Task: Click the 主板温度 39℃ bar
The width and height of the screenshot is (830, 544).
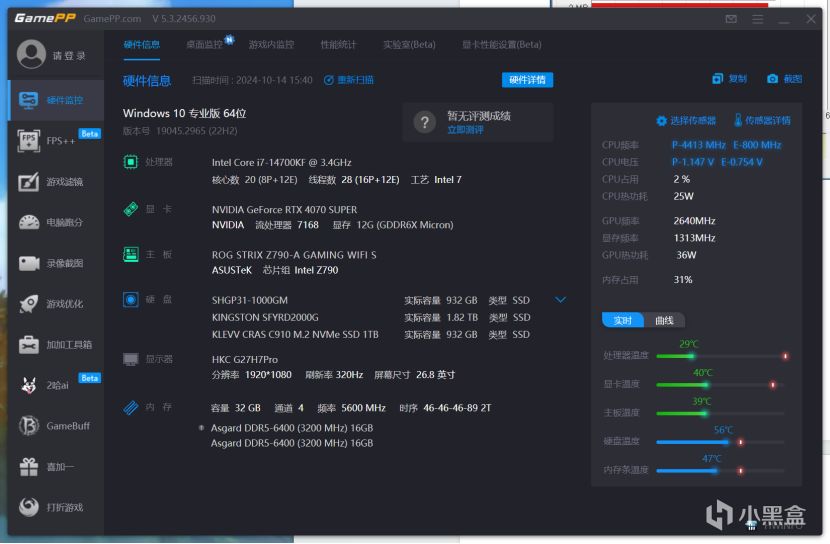Action: (722, 413)
